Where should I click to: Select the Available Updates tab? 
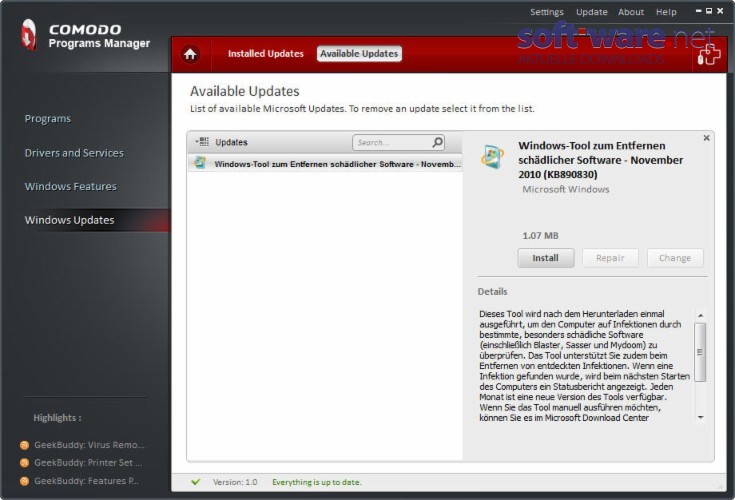point(359,54)
